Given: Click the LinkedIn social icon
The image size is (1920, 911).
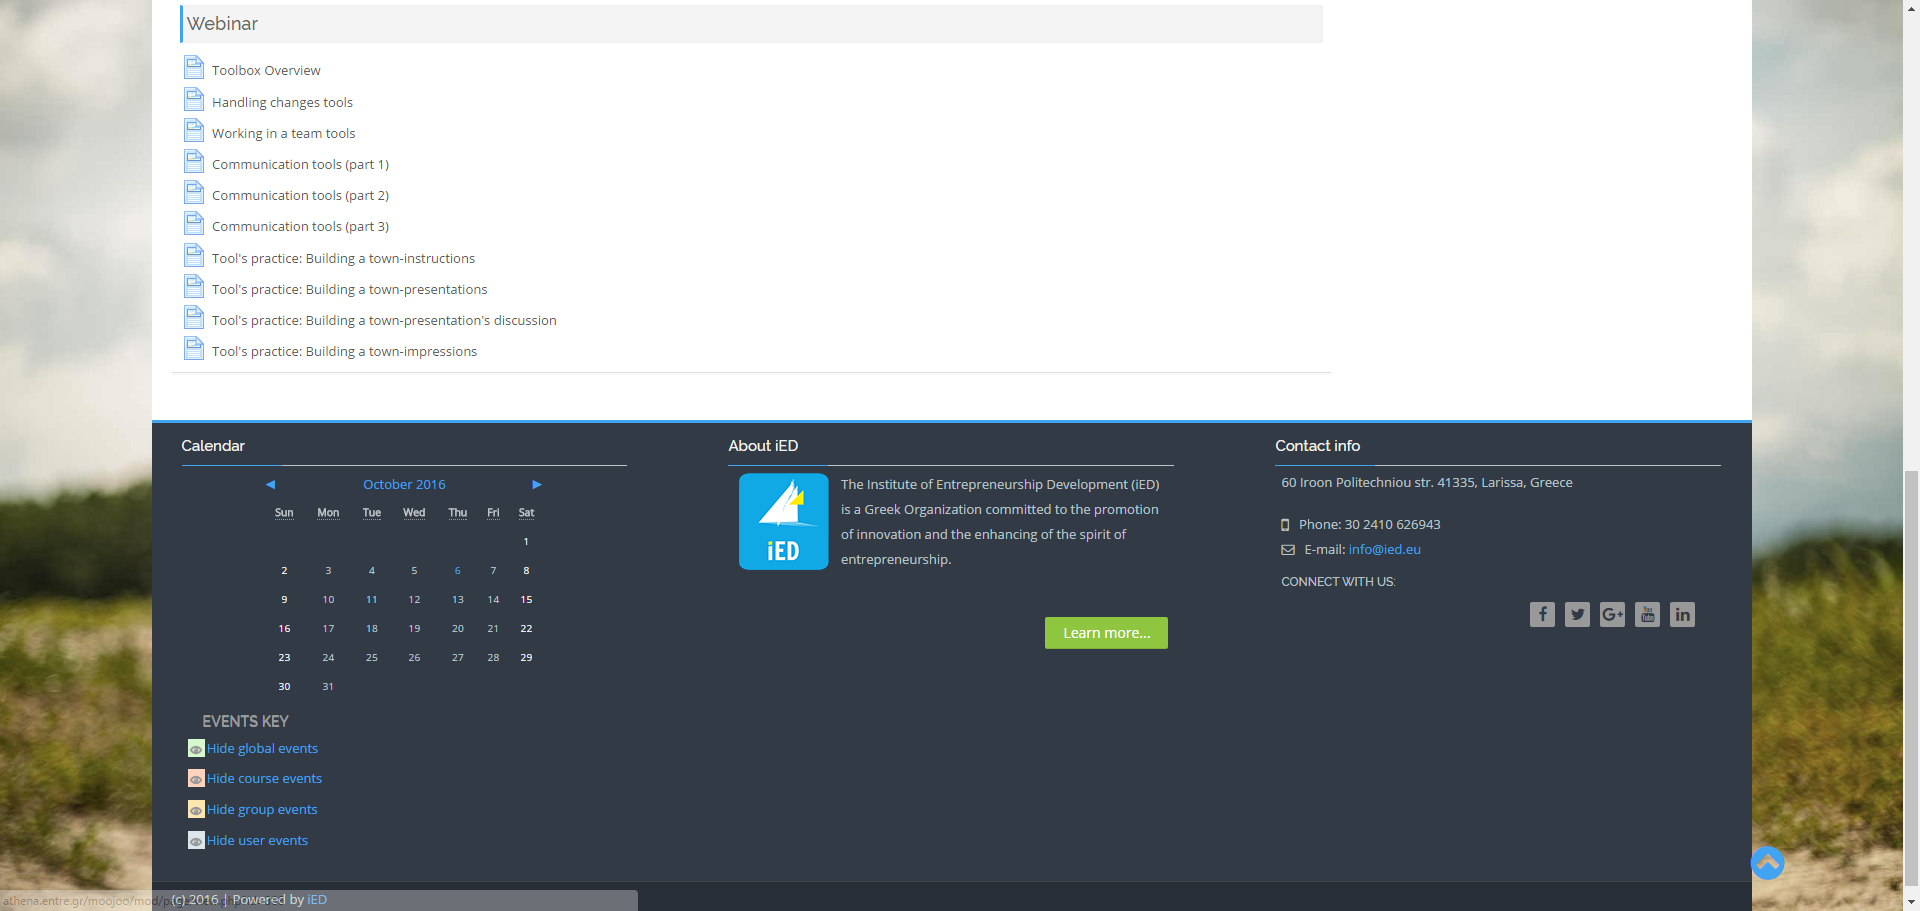Looking at the screenshot, I should [1682, 614].
